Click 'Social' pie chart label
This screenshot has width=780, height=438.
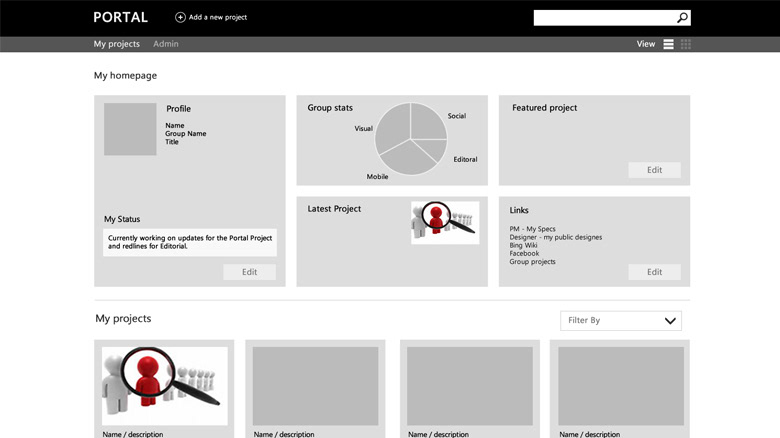coord(457,116)
